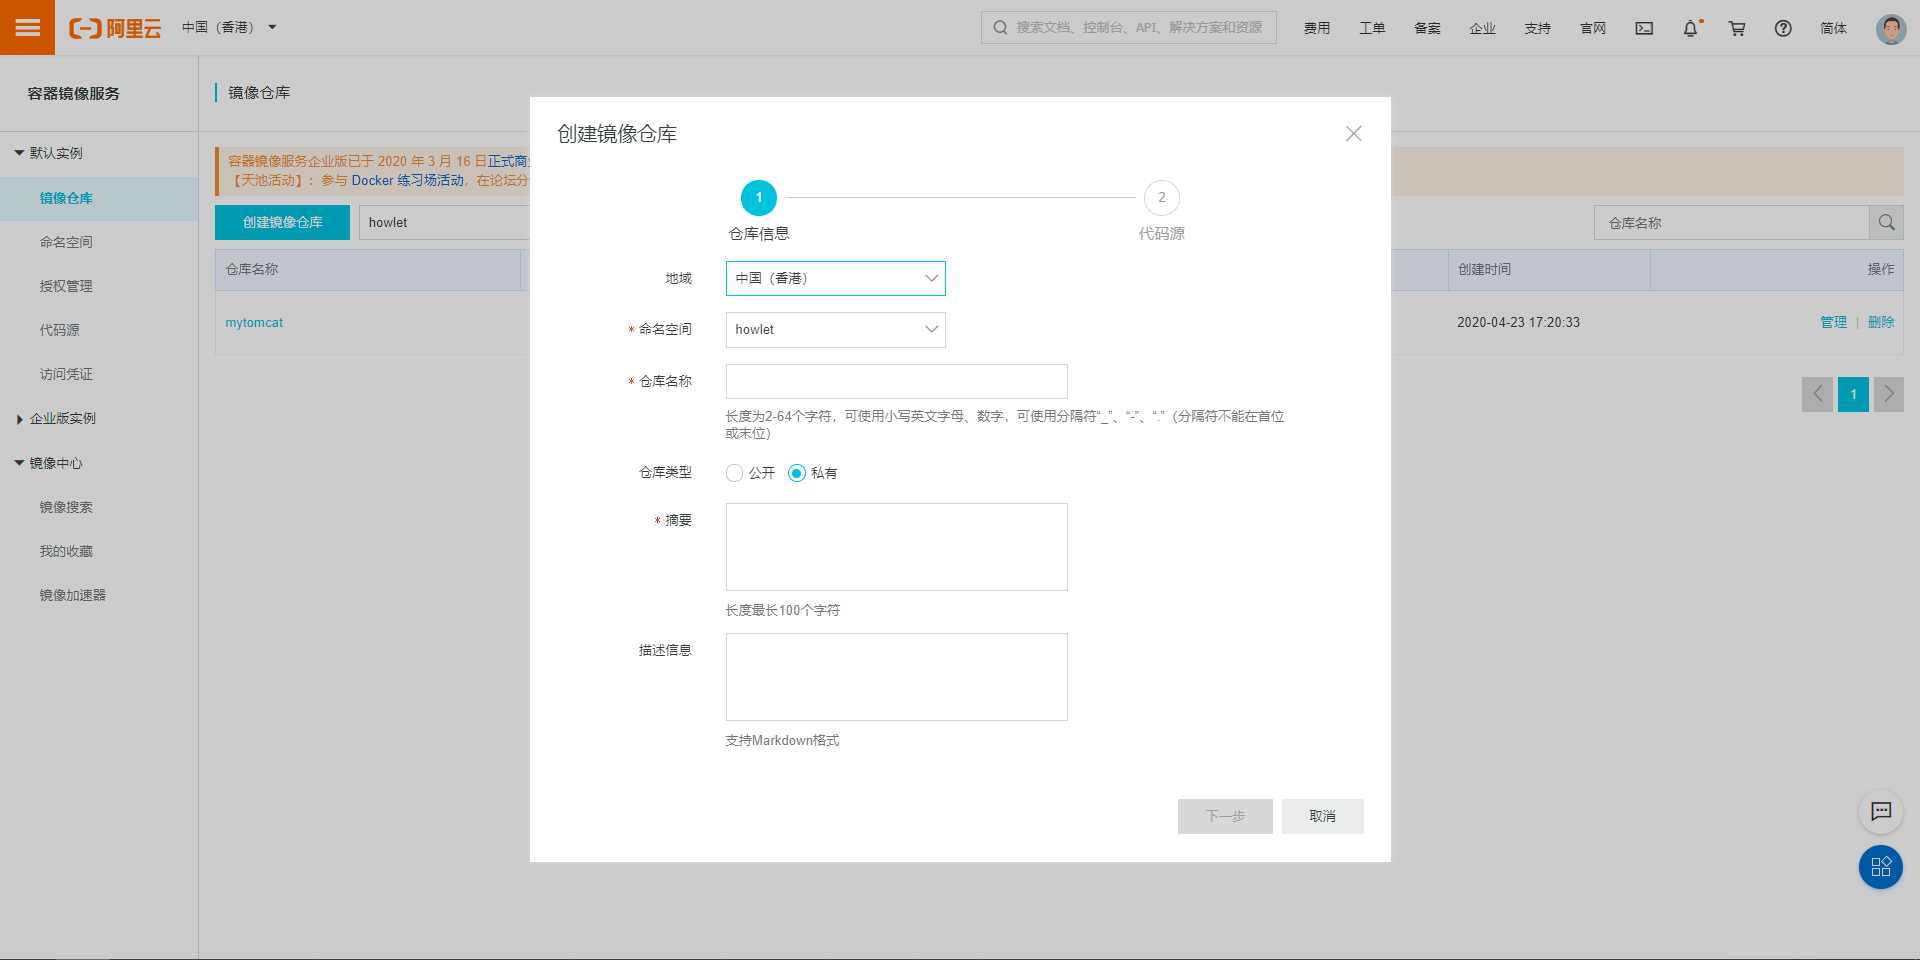Focus the 描述信息 text area
Image resolution: width=1920 pixels, height=960 pixels.
point(896,677)
